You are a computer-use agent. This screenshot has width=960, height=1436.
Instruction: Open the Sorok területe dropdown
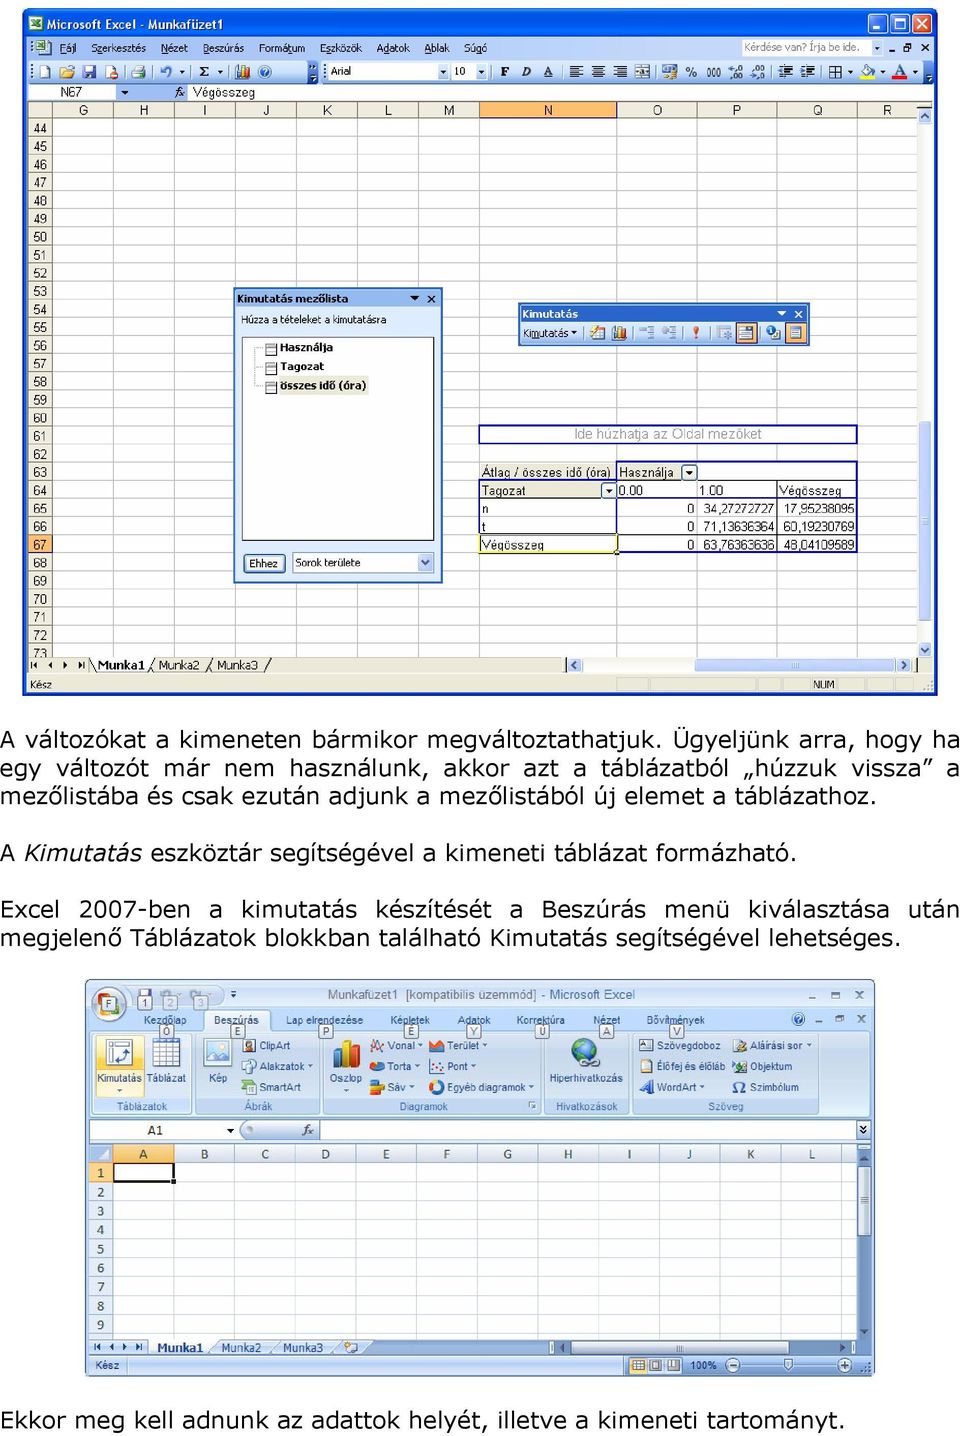425,563
